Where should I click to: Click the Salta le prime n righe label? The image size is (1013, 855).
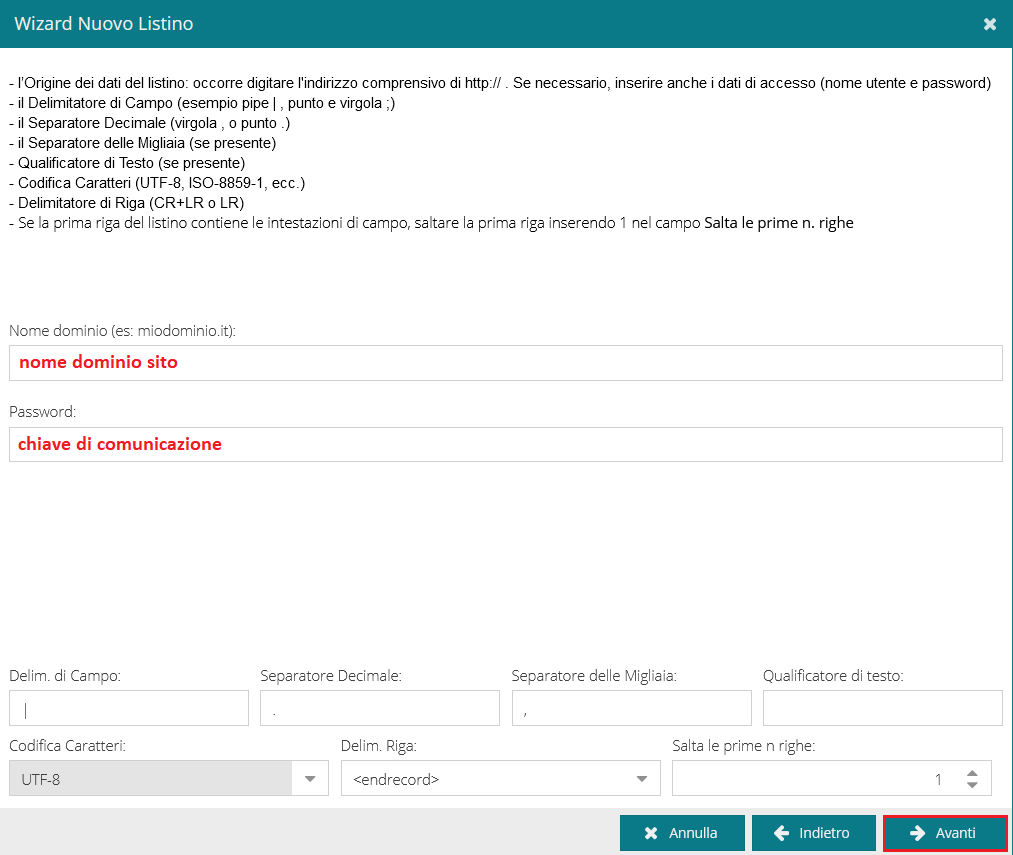[x=743, y=745]
